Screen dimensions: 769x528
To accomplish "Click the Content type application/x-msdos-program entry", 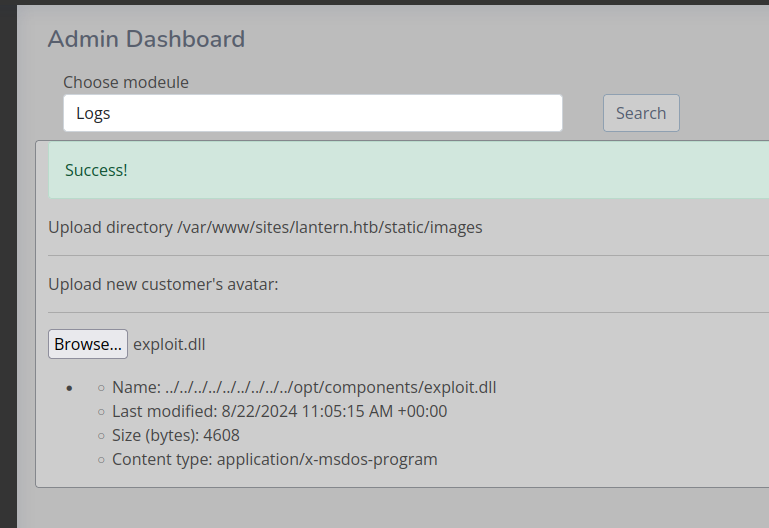I will (x=274, y=459).
